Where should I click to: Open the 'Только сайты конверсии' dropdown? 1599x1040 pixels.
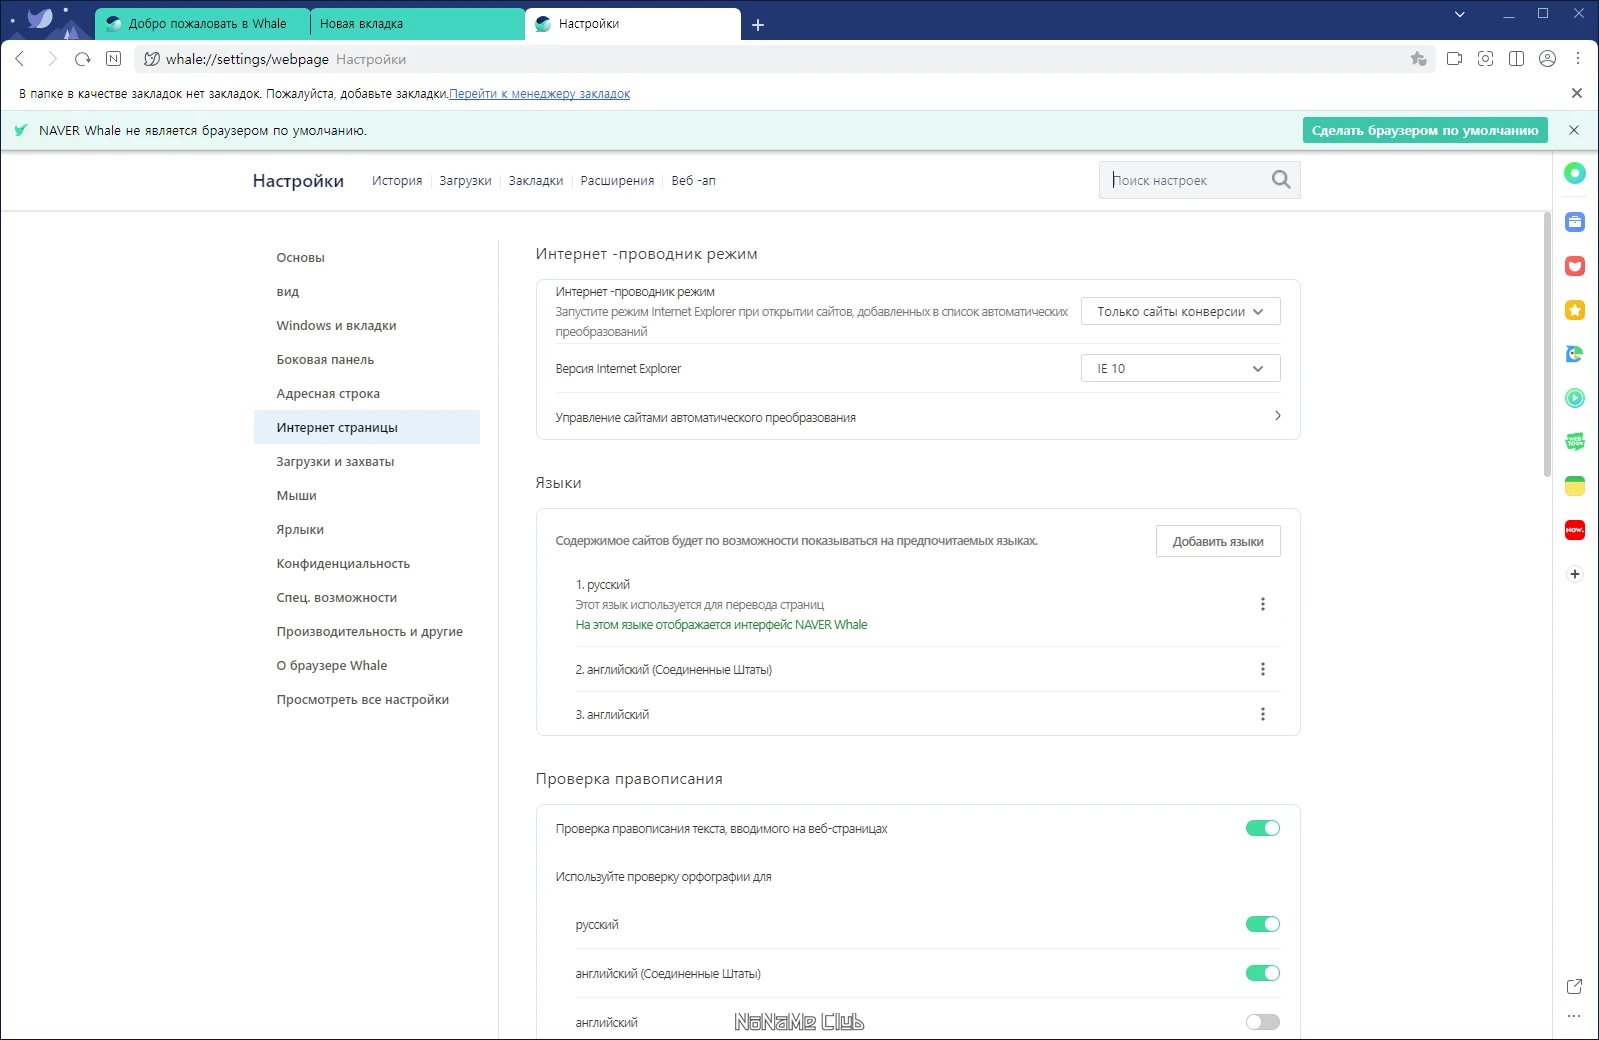(1180, 311)
